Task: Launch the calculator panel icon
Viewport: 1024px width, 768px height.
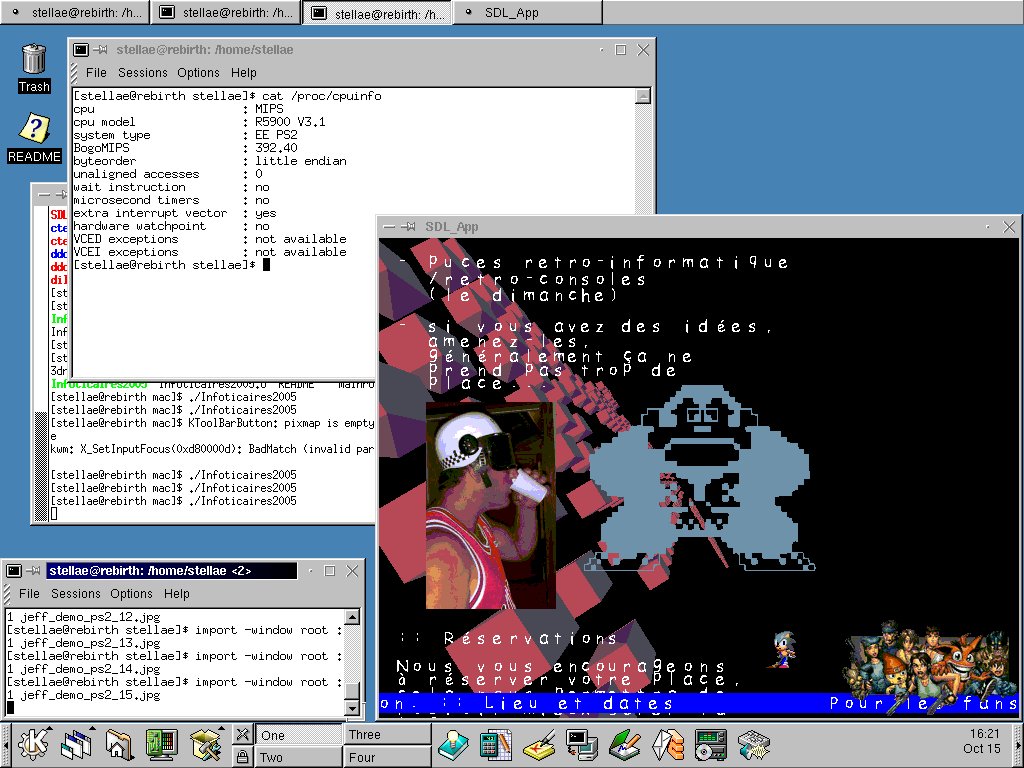Action: pyautogui.click(x=496, y=744)
